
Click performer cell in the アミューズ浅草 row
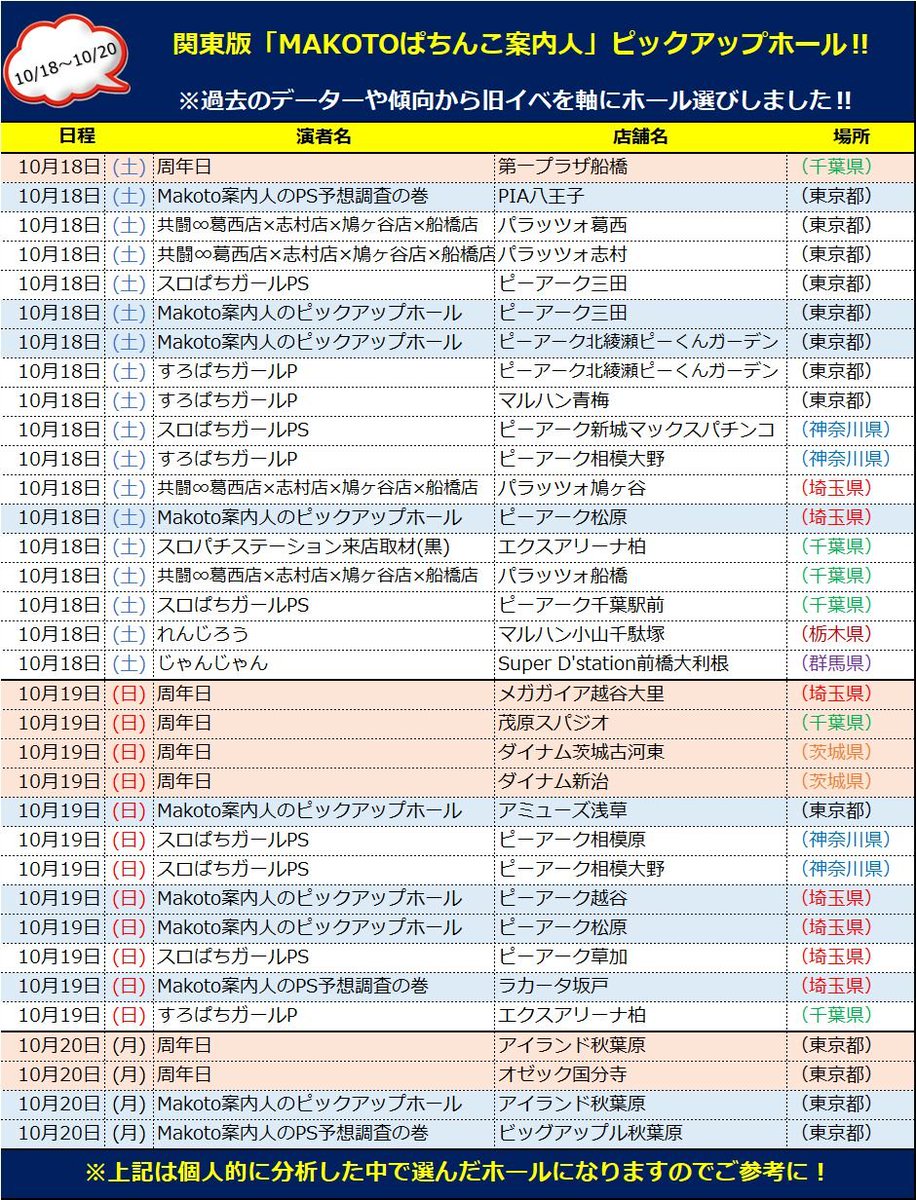324,810
